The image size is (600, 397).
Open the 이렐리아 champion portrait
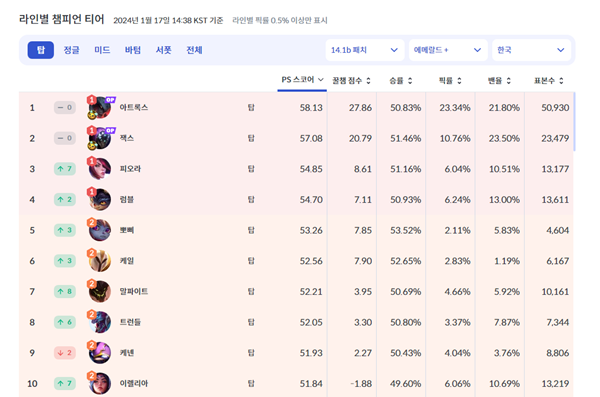[x=100, y=383]
